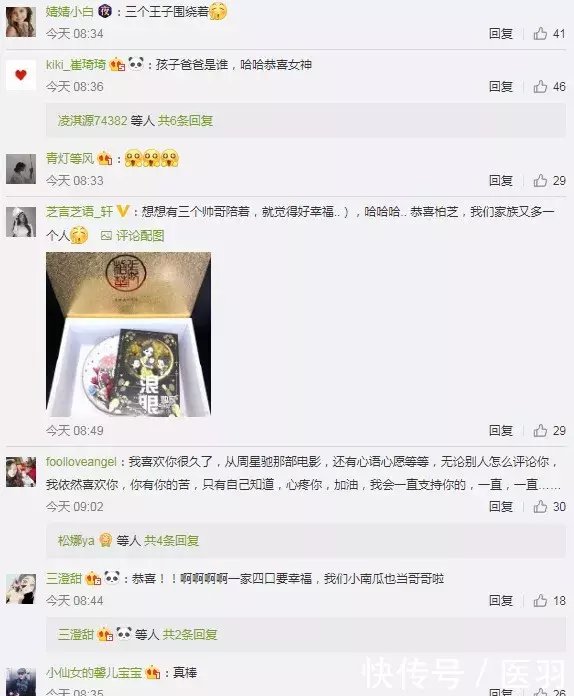
Task: Open user 凌淇源74382 in reply summary
Action: point(92,121)
